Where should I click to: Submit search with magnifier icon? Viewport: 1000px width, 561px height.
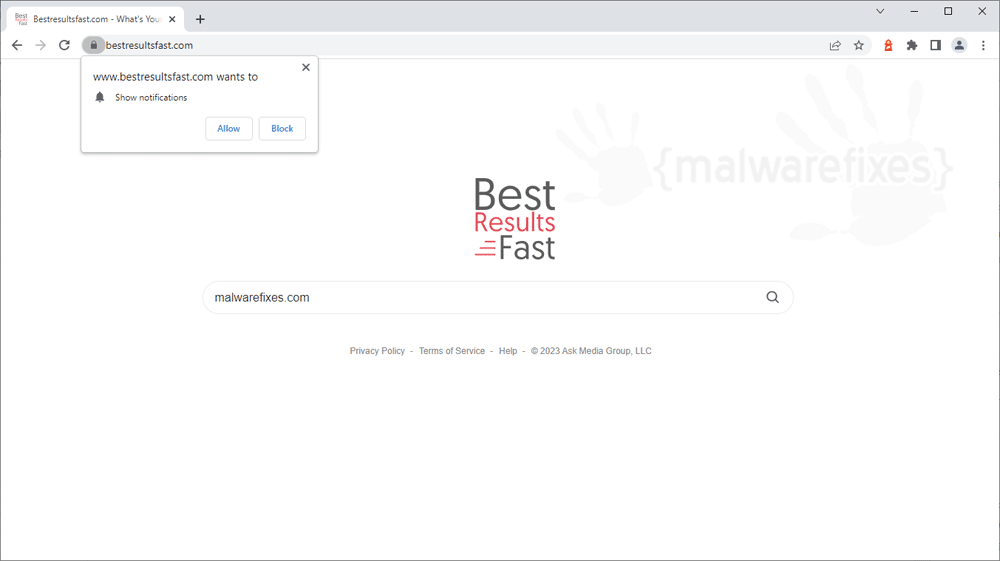point(772,297)
